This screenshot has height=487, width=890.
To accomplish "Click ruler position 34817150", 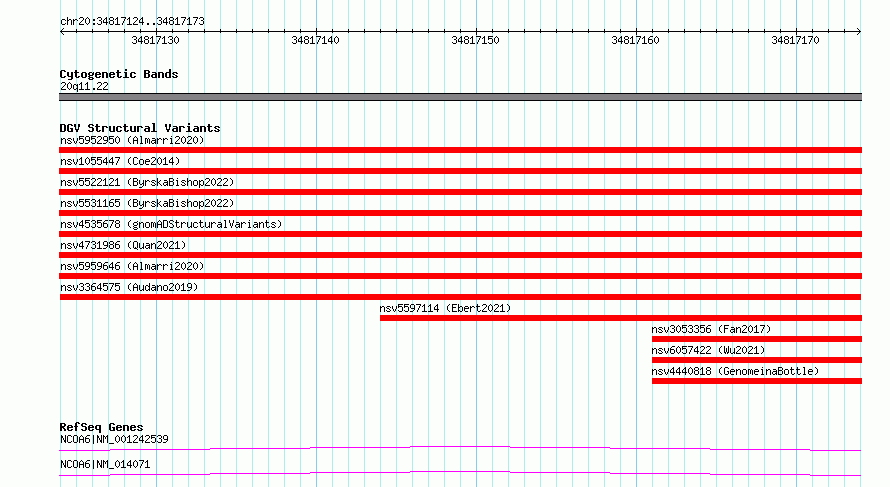I will [475, 40].
